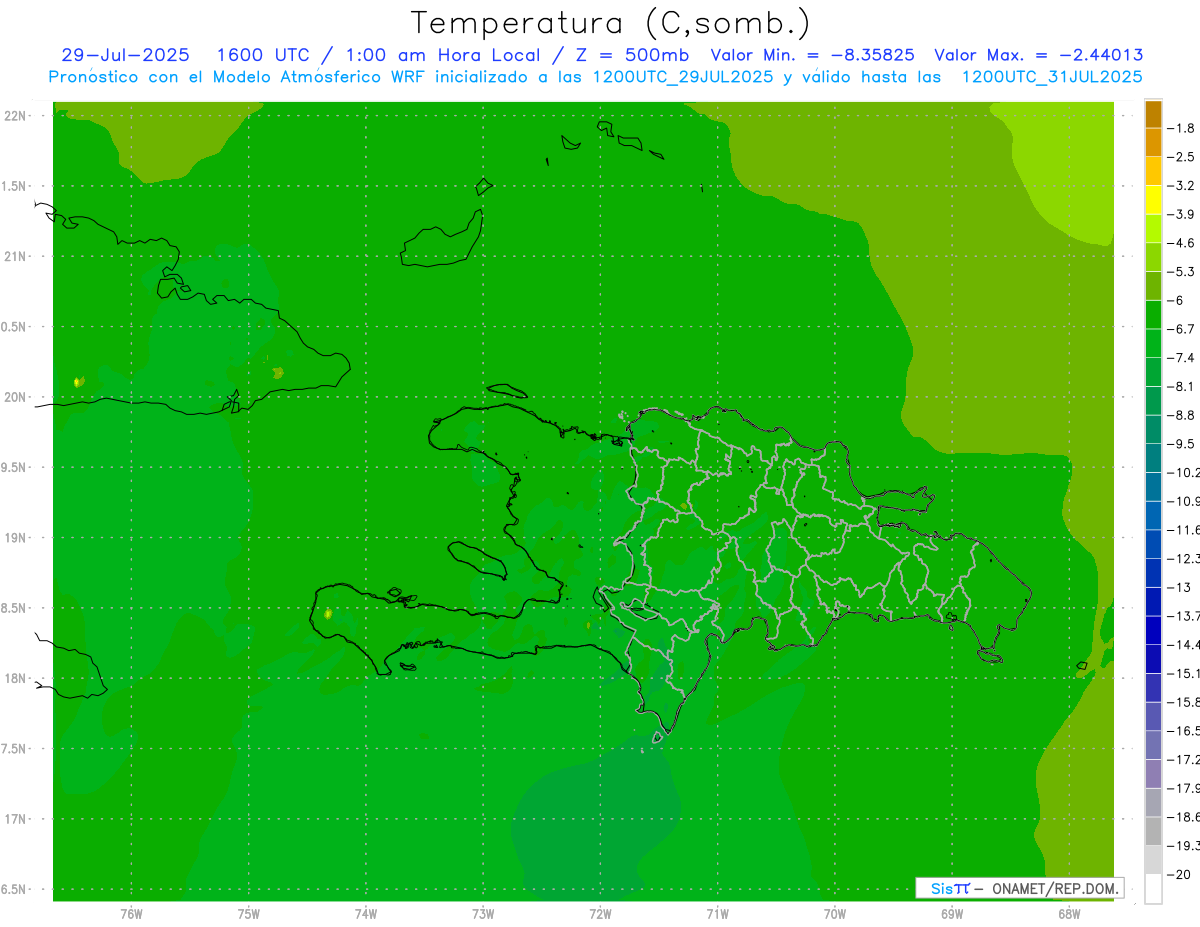This screenshot has width=1200, height=927.
Task: Pick the green swatch between -6 and -6.7
Action: (1153, 314)
